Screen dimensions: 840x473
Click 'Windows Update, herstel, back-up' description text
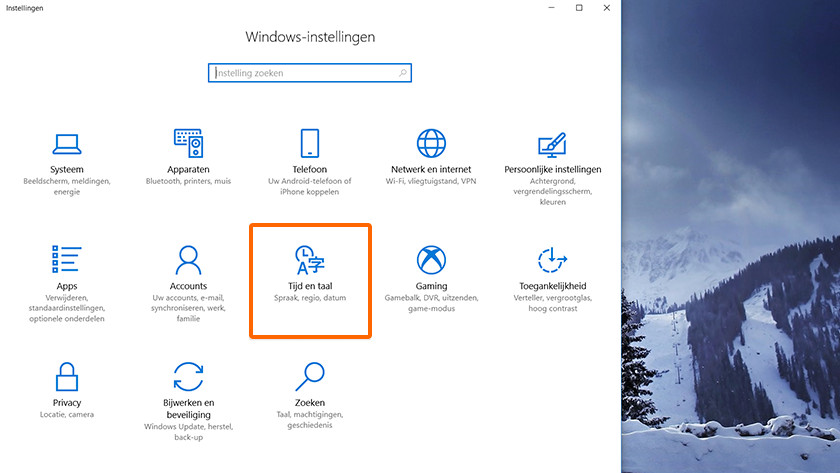(188, 432)
